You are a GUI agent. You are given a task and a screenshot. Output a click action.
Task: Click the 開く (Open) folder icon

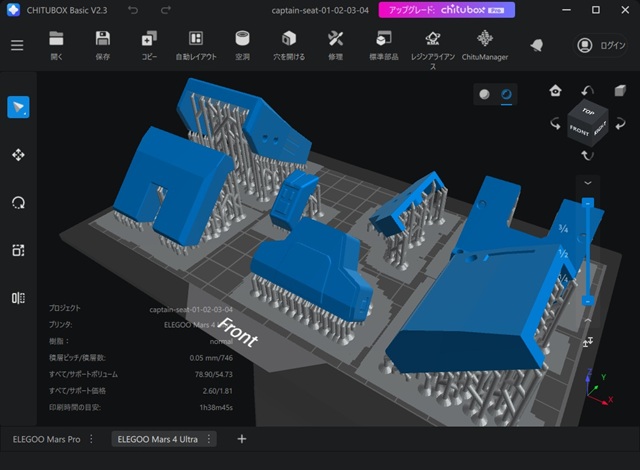(56, 39)
